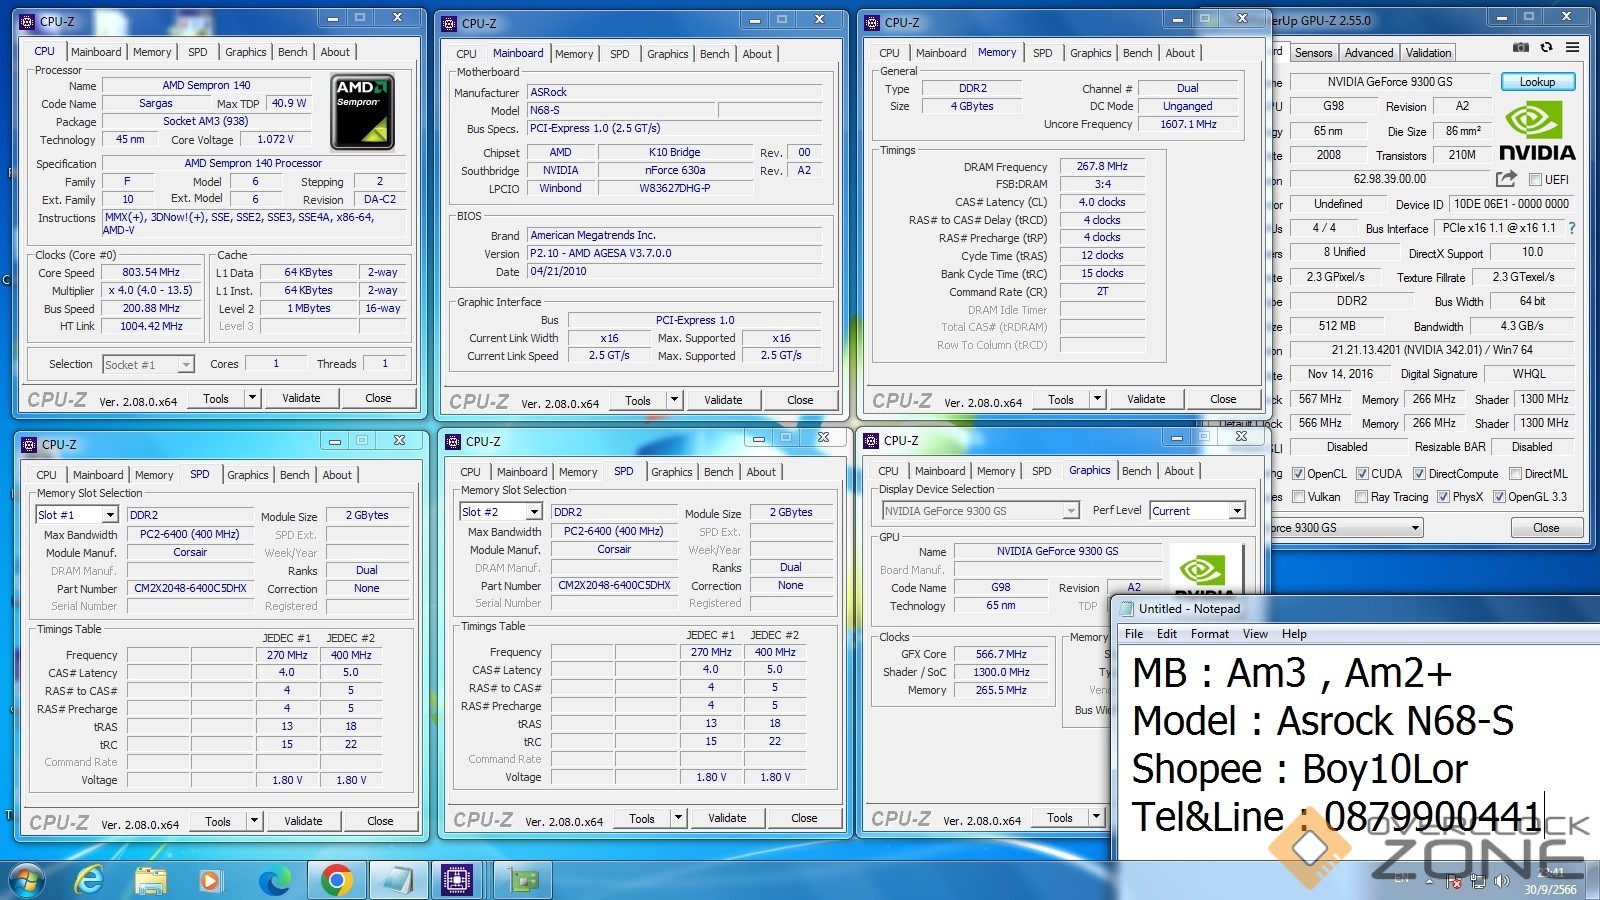Expand the Socket #1 selection dropdown

pos(185,365)
